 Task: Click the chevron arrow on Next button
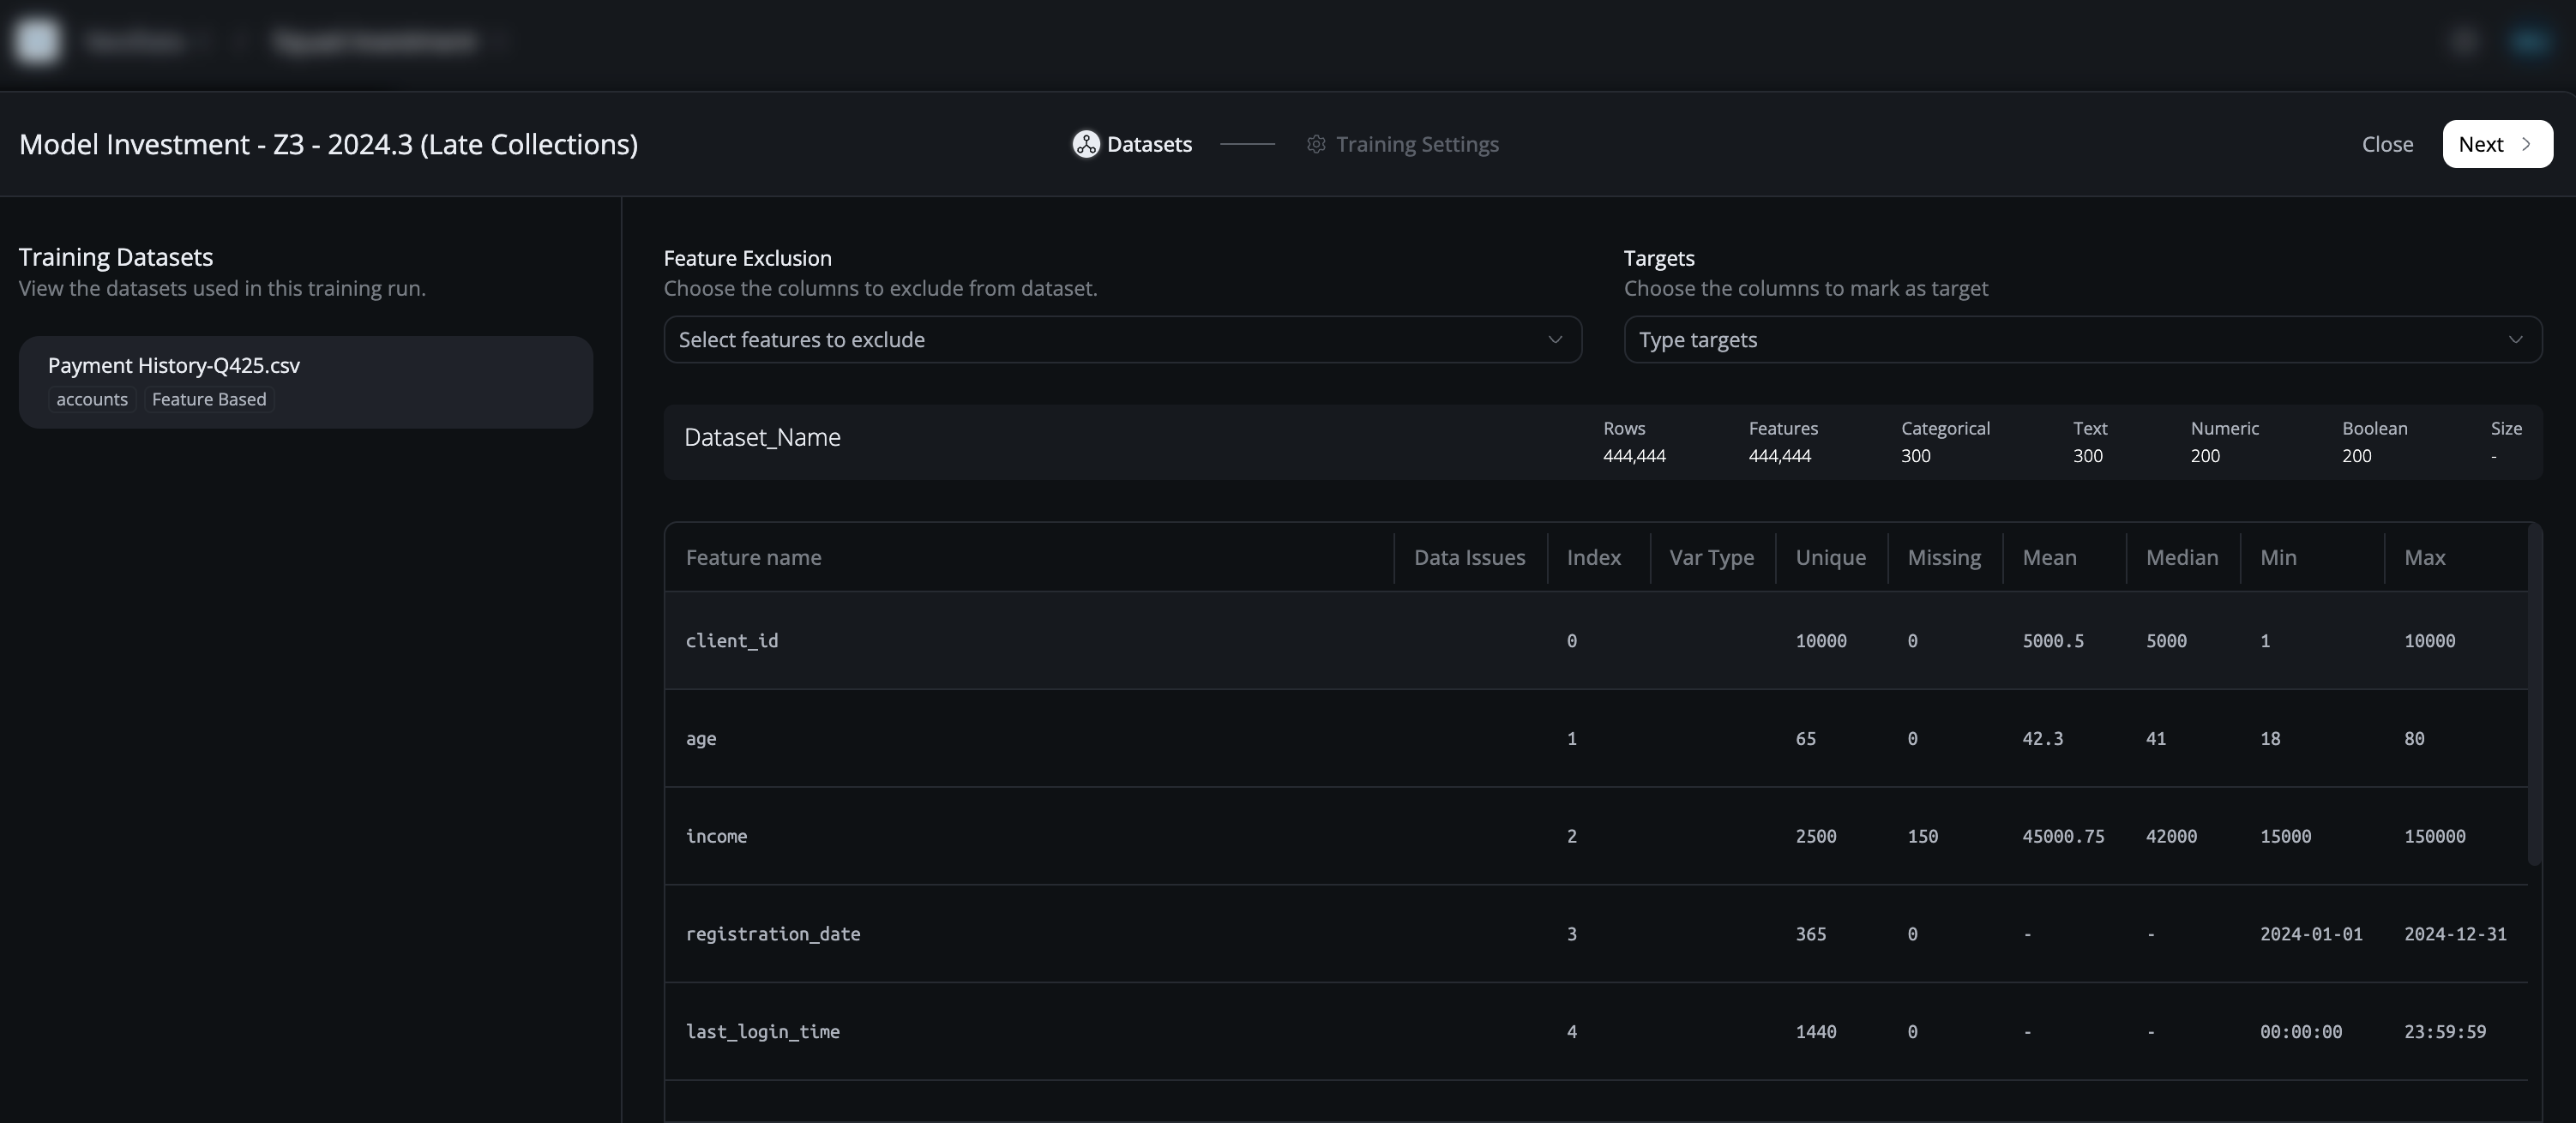click(2527, 144)
